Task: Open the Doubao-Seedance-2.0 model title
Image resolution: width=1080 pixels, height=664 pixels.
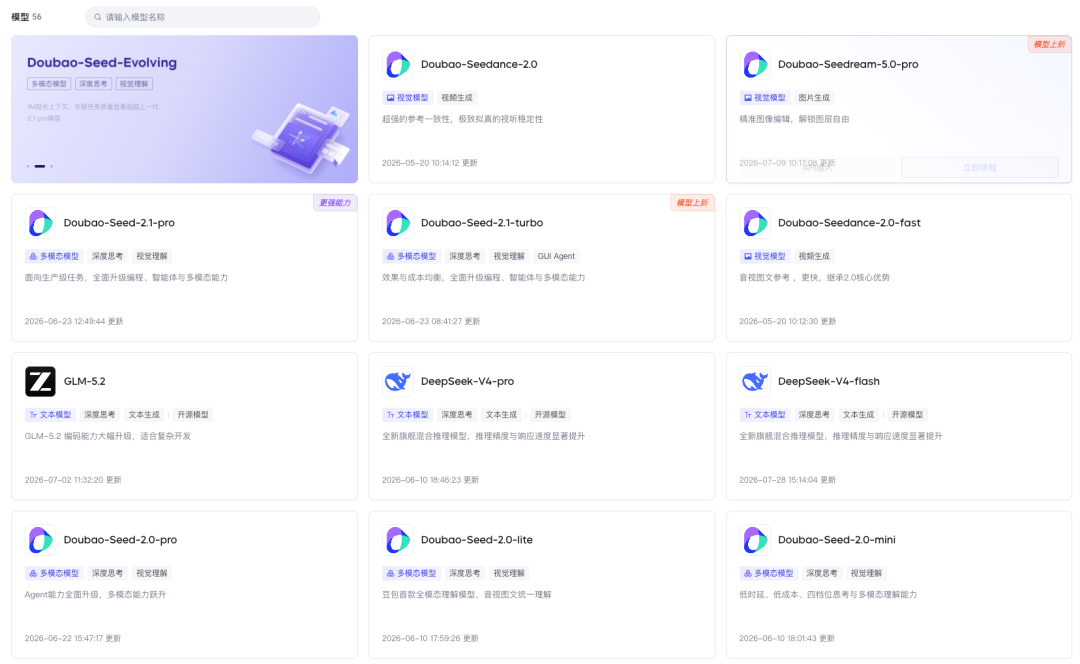Action: [479, 64]
